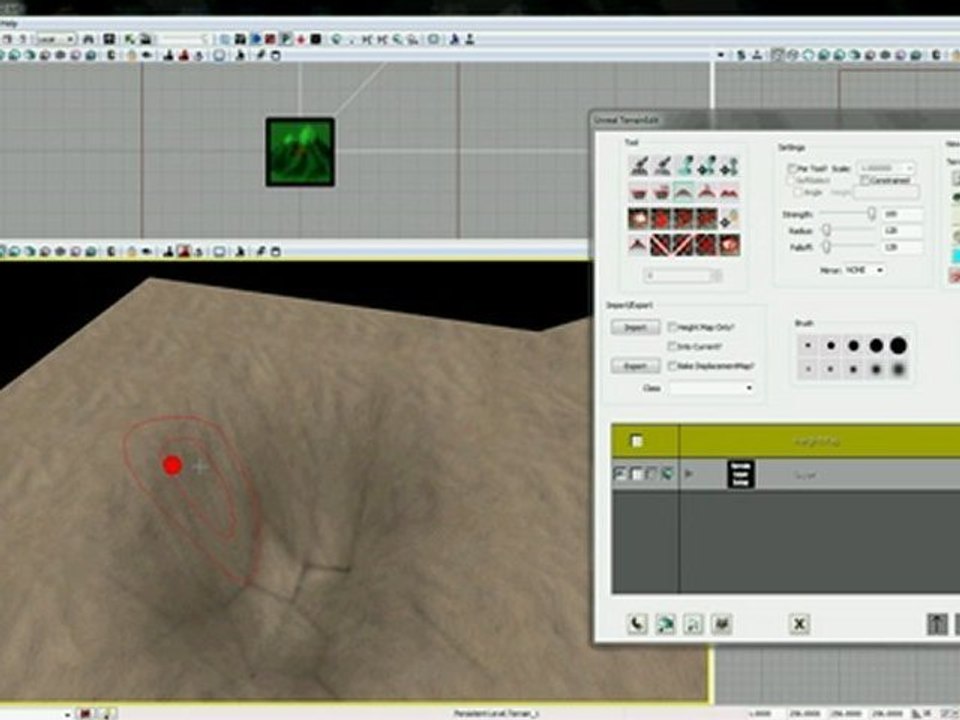The width and height of the screenshot is (960, 720).
Task: Click the black terrain layer thumbnail in Layer row
Action: pos(740,474)
